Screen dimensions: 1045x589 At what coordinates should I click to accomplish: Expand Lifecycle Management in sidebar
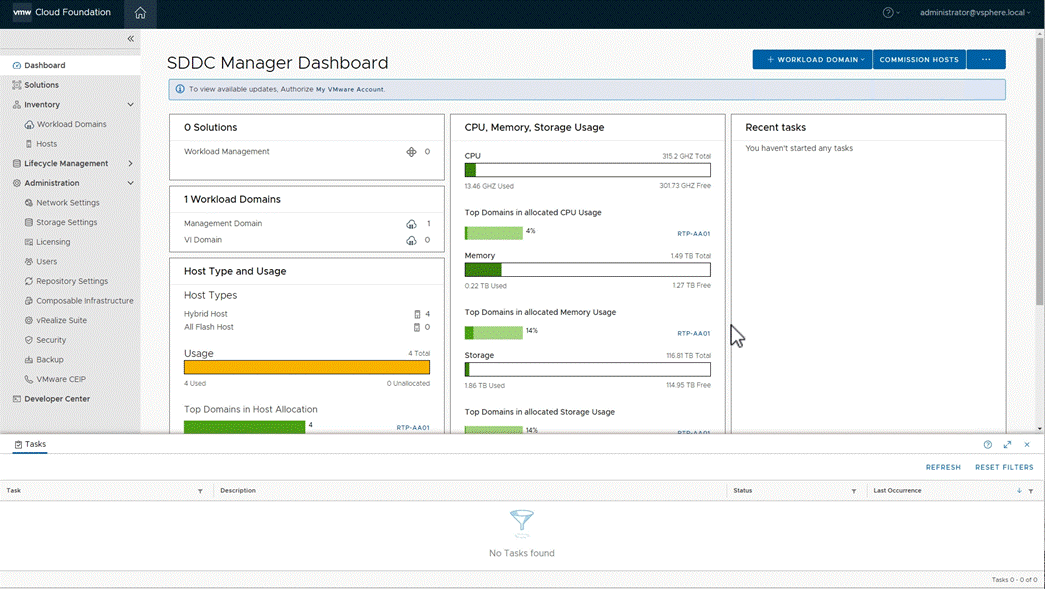(x=131, y=164)
